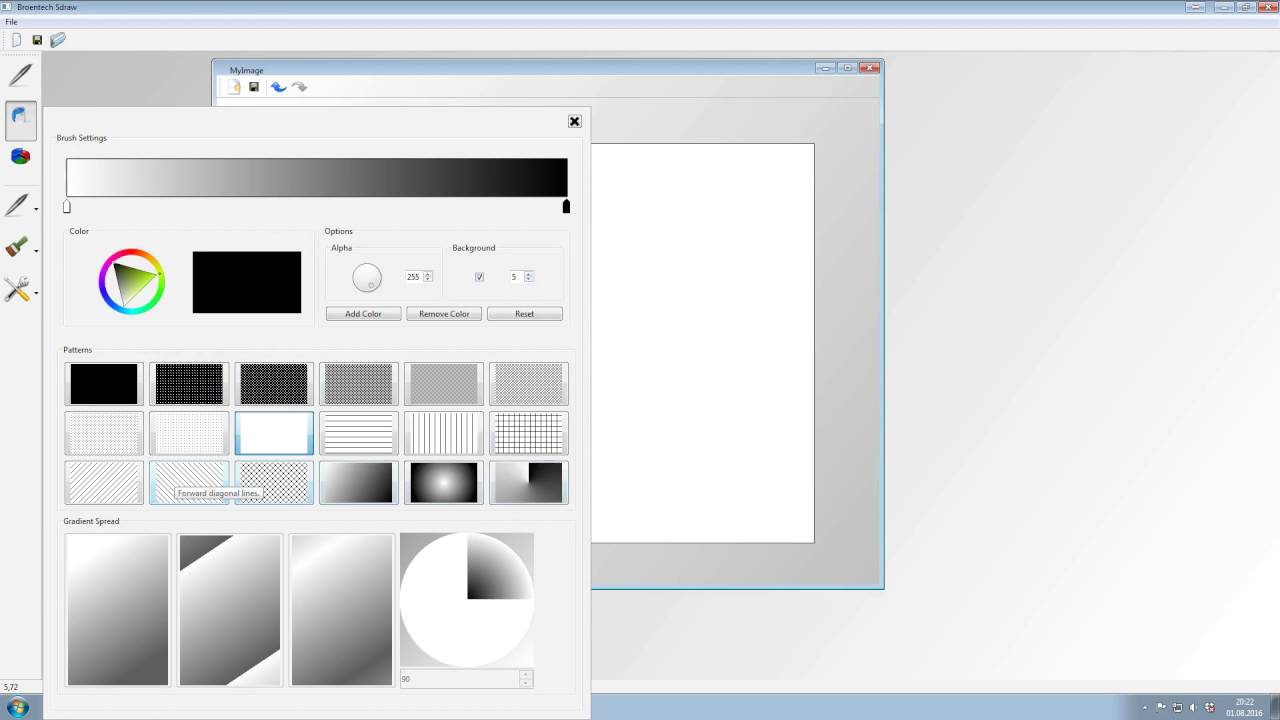The image size is (1280, 720).
Task: Expand the wrench tool dropdown arrow
Action: 37,294
